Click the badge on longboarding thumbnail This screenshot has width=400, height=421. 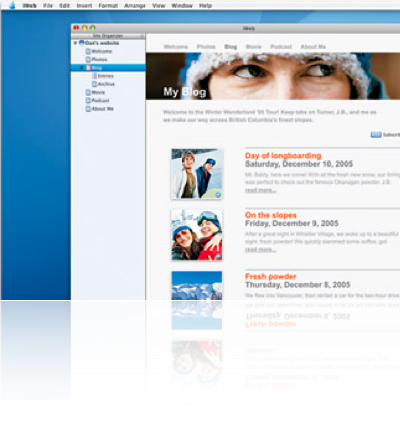[218, 195]
